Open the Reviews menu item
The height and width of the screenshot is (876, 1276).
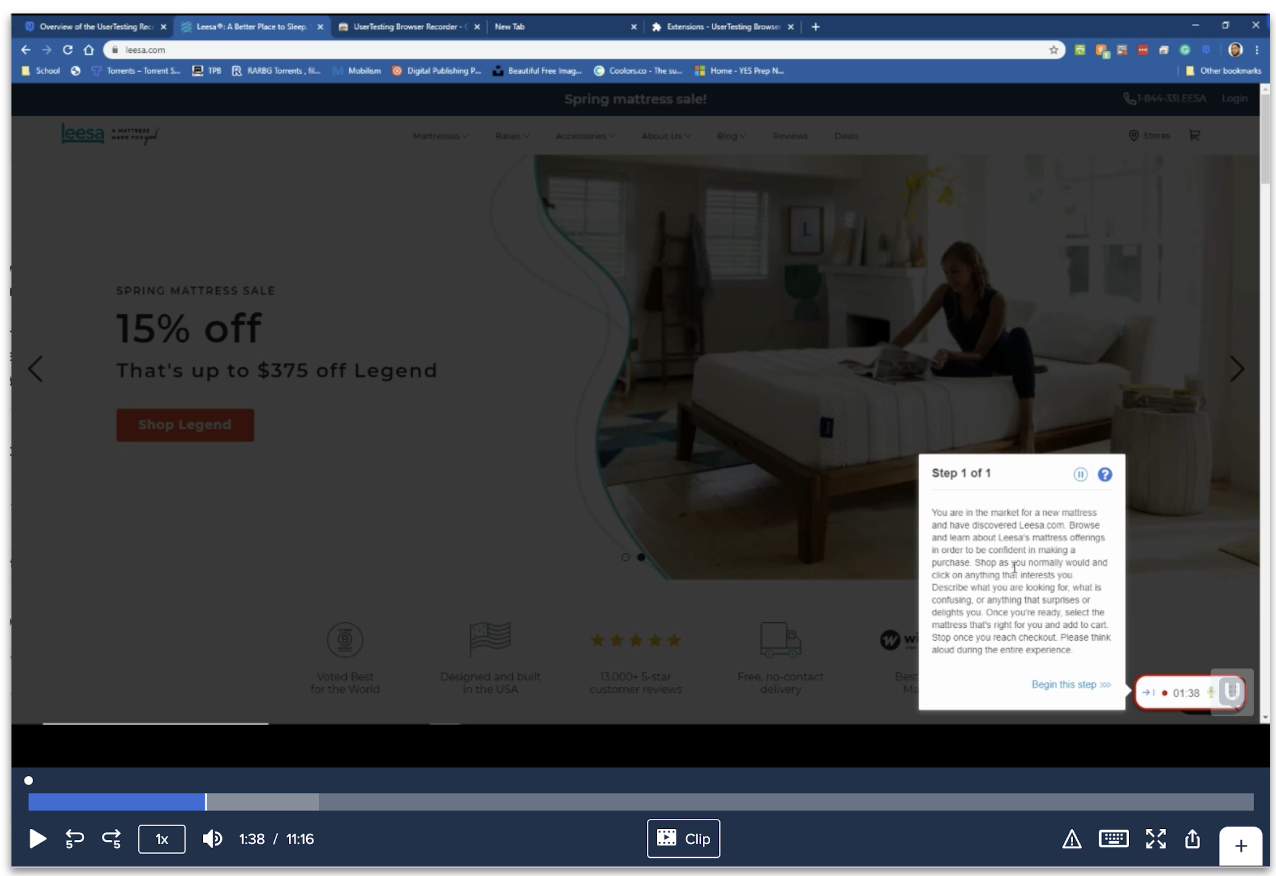pyautogui.click(x=790, y=136)
